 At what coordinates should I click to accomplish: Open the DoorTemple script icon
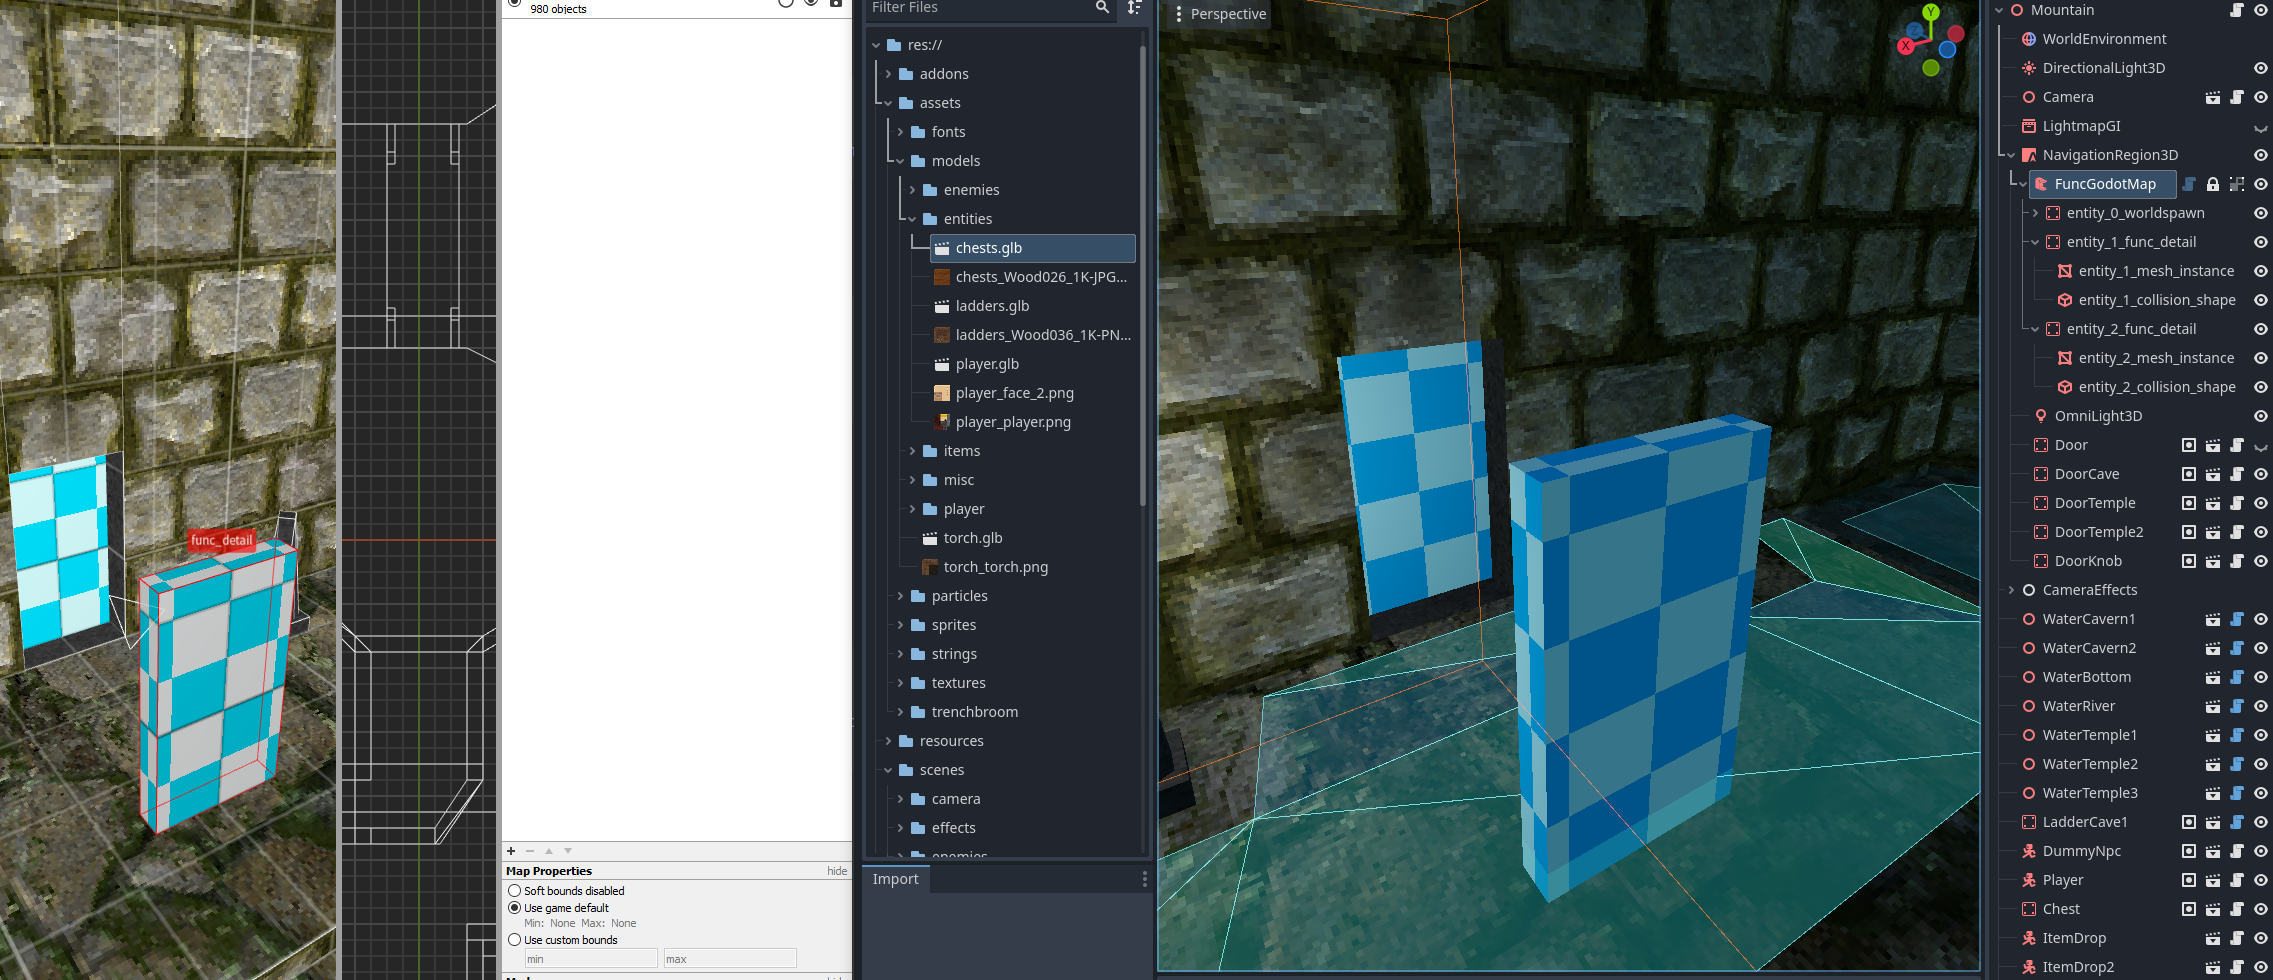[x=2237, y=503]
